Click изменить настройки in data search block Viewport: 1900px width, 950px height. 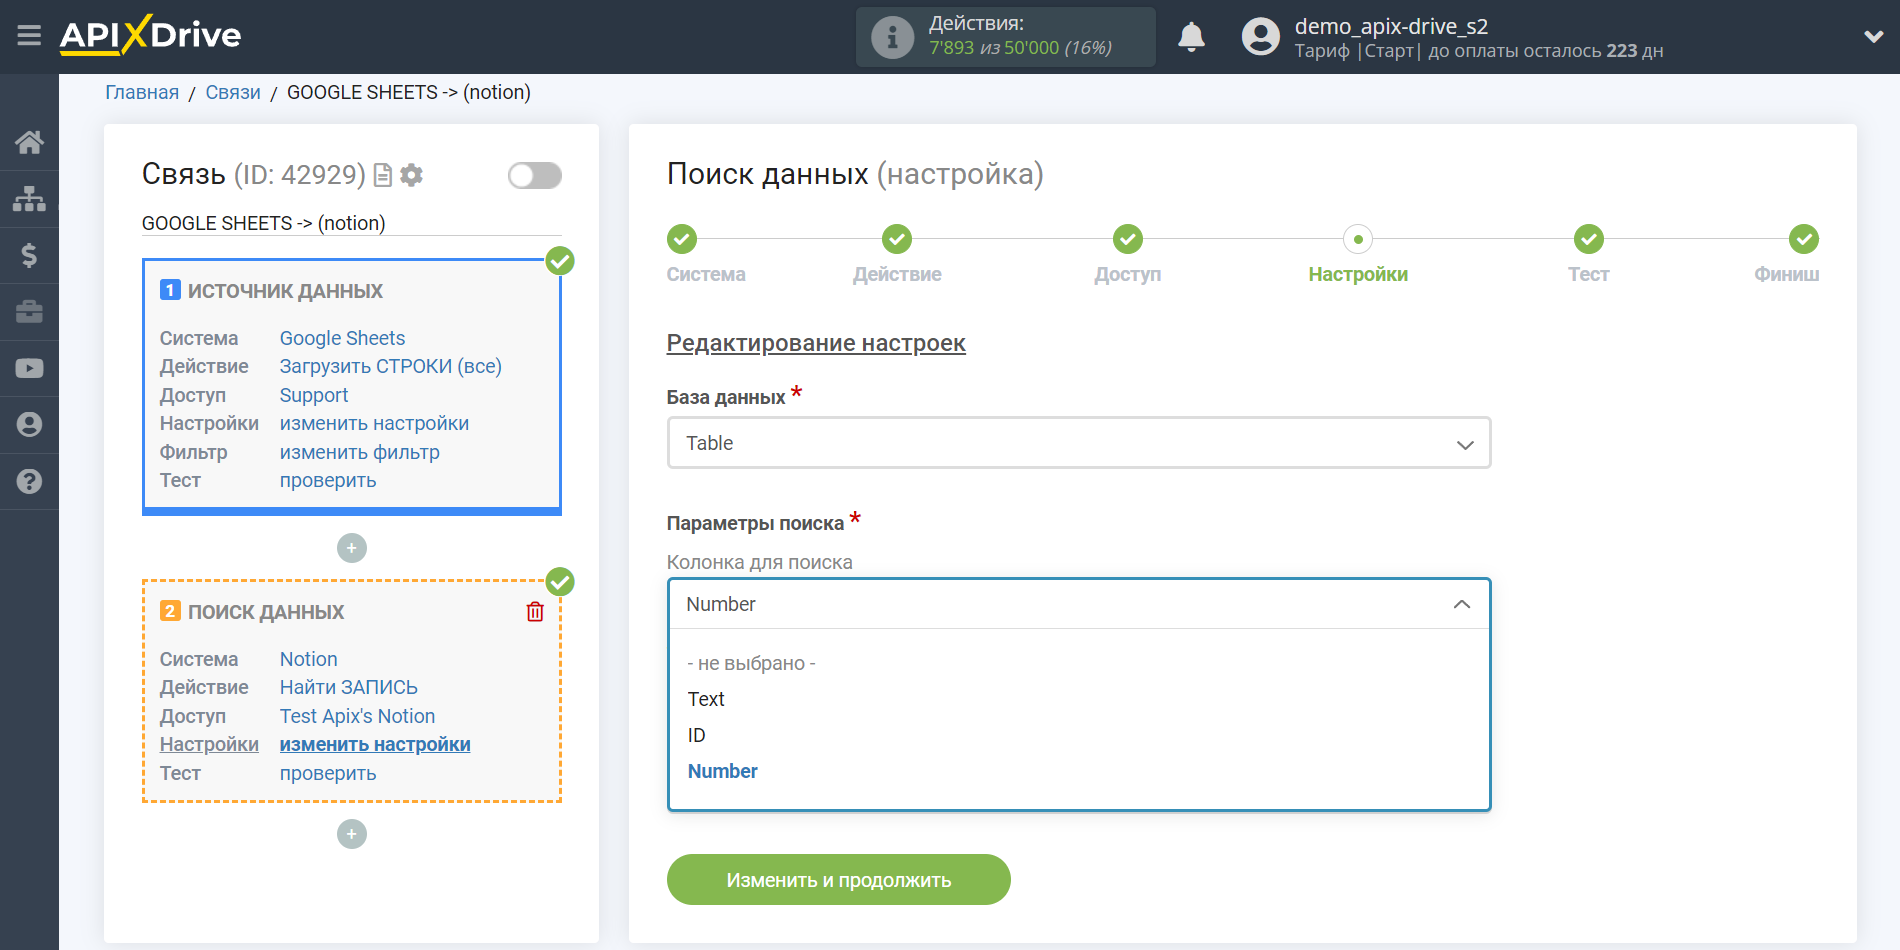375,744
